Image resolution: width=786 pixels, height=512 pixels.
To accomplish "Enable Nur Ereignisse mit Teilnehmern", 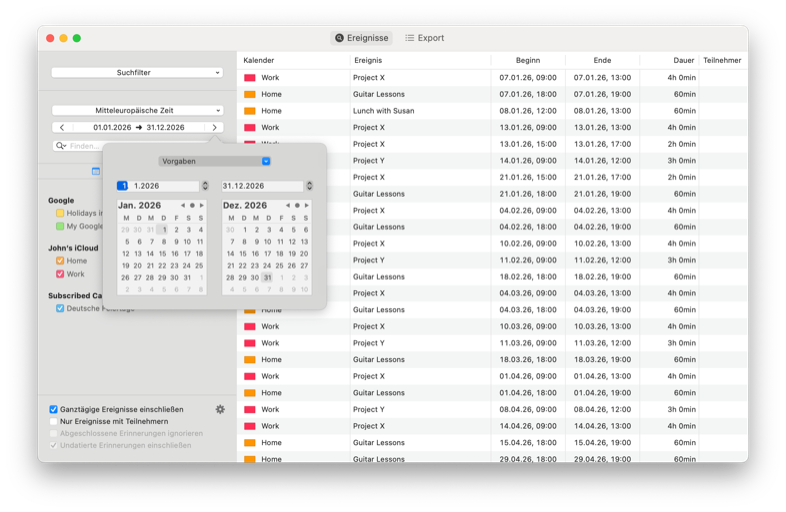I will coord(54,421).
